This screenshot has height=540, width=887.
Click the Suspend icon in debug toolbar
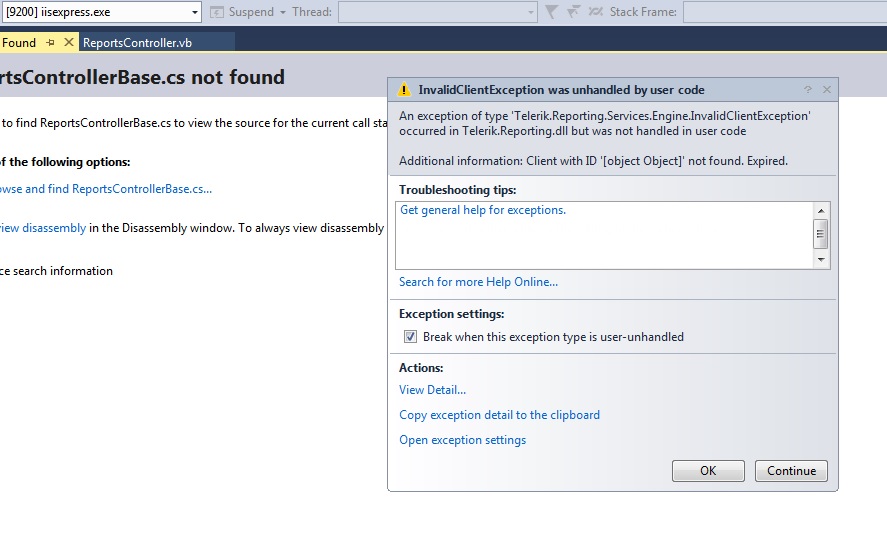[x=217, y=12]
